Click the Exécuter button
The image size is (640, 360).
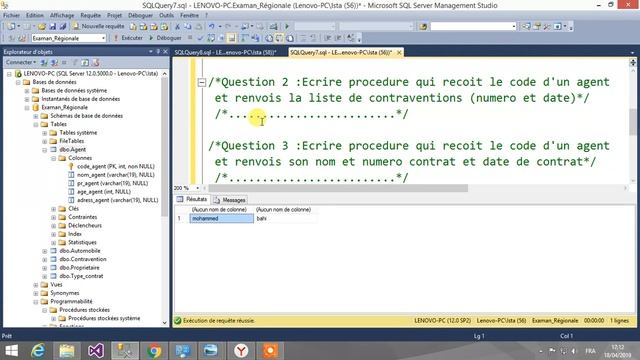pyautogui.click(x=128, y=38)
